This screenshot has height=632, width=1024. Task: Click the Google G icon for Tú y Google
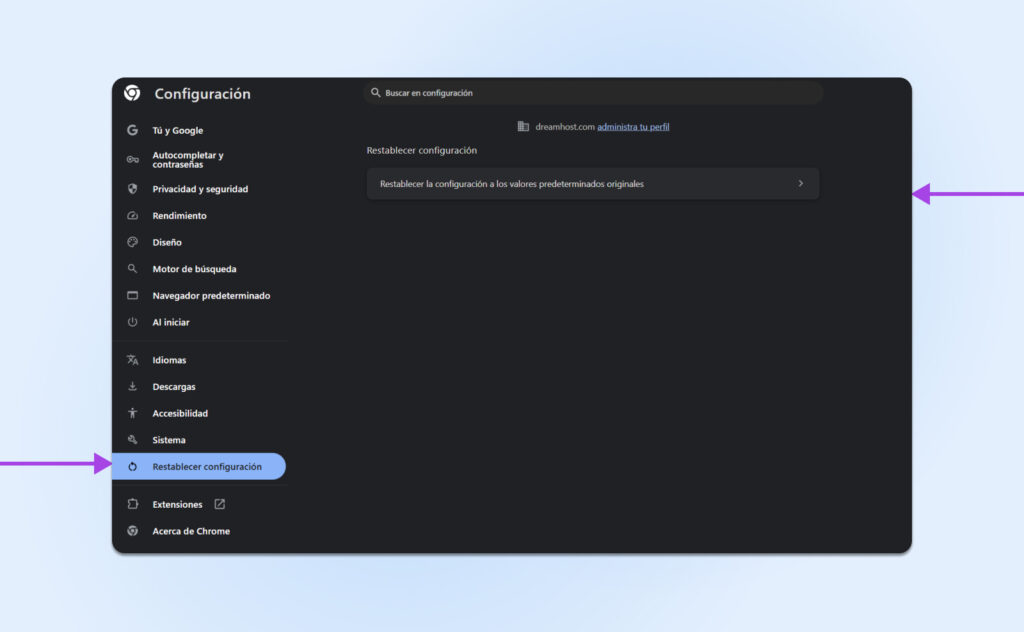click(x=132, y=130)
